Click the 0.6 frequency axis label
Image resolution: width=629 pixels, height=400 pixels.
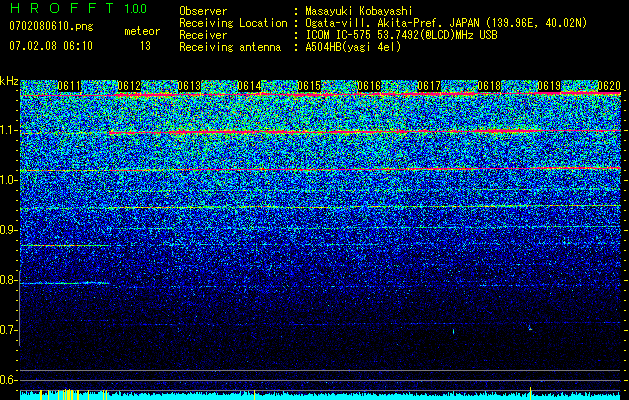(8, 380)
